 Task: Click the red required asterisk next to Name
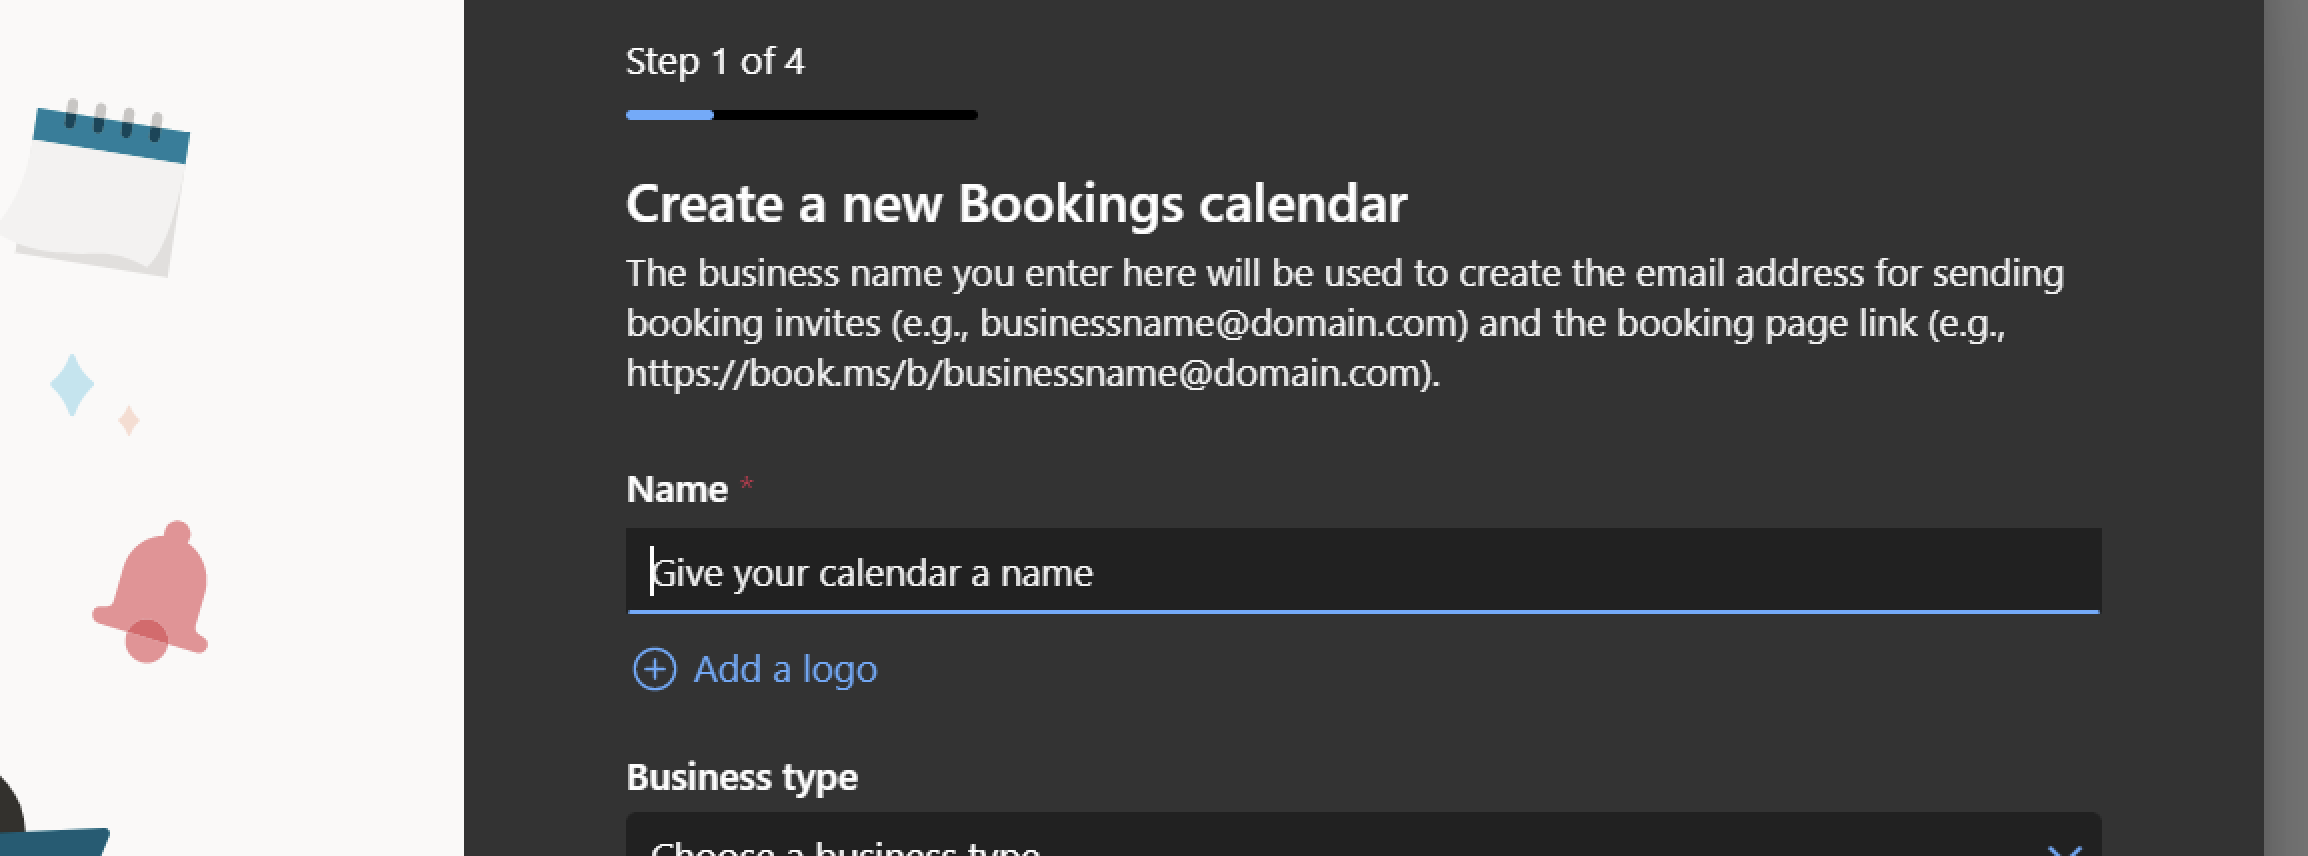746,485
